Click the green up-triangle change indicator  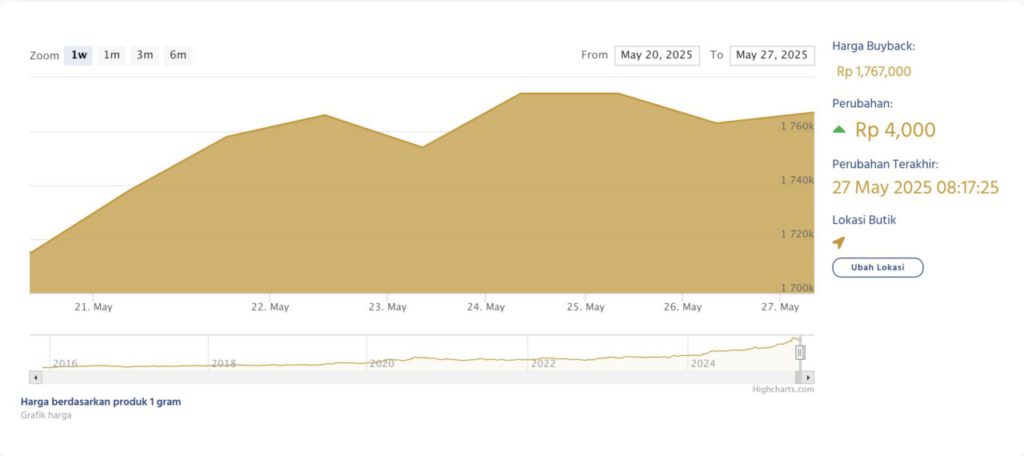[839, 129]
